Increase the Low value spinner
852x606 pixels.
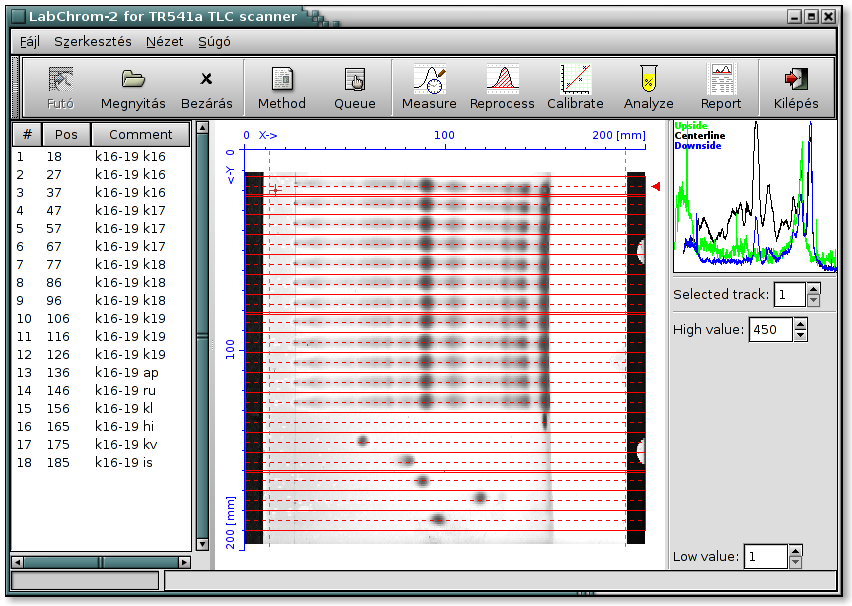click(x=795, y=552)
